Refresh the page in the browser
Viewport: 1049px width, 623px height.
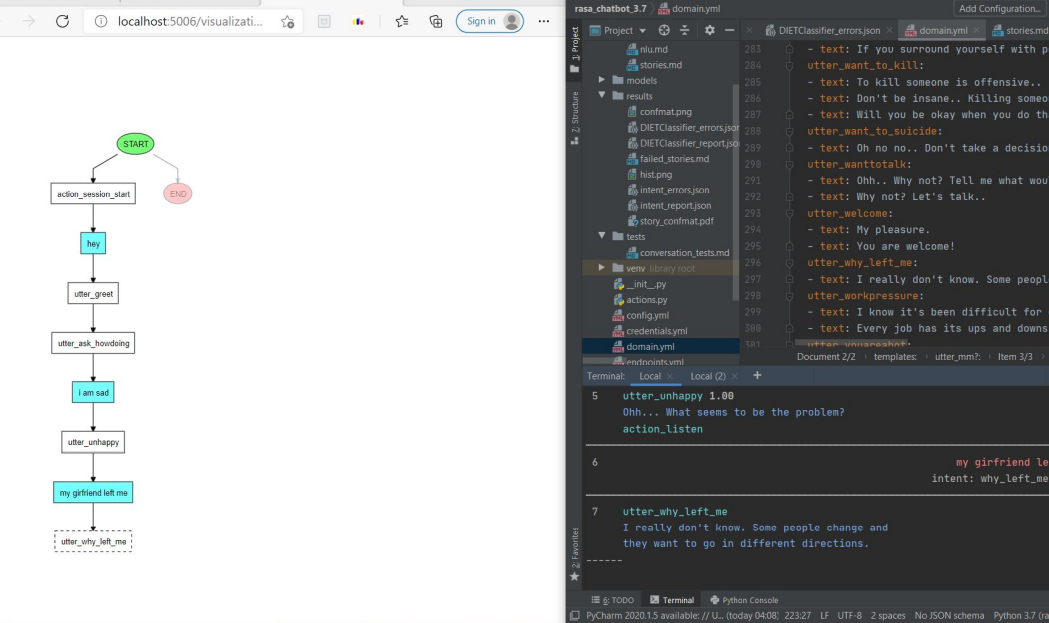pos(63,22)
